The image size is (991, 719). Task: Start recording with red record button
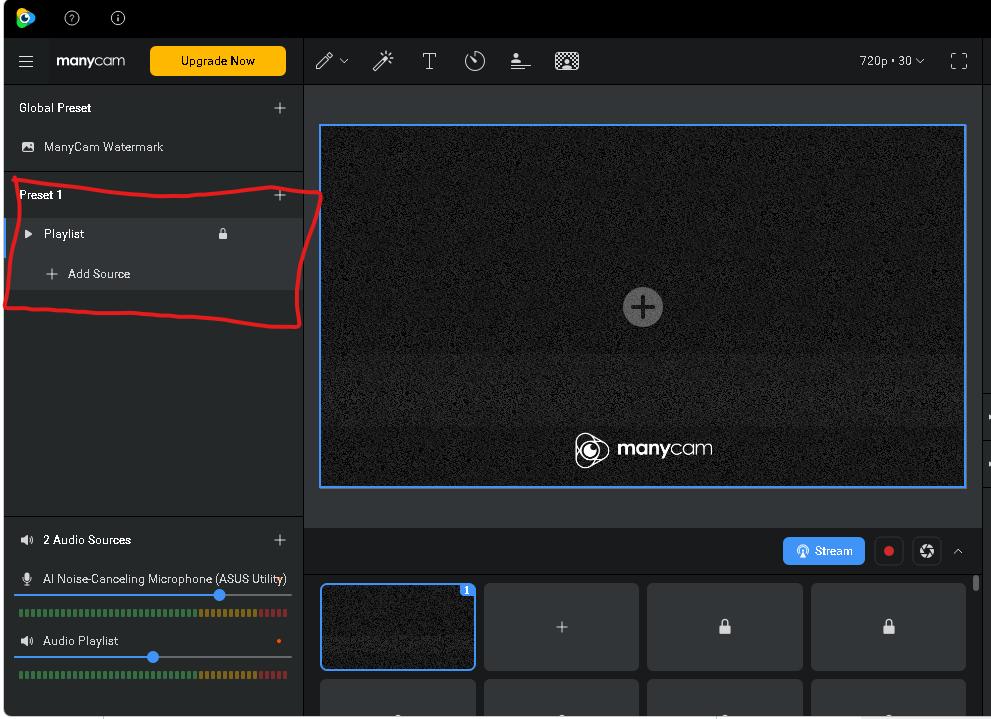click(x=889, y=551)
